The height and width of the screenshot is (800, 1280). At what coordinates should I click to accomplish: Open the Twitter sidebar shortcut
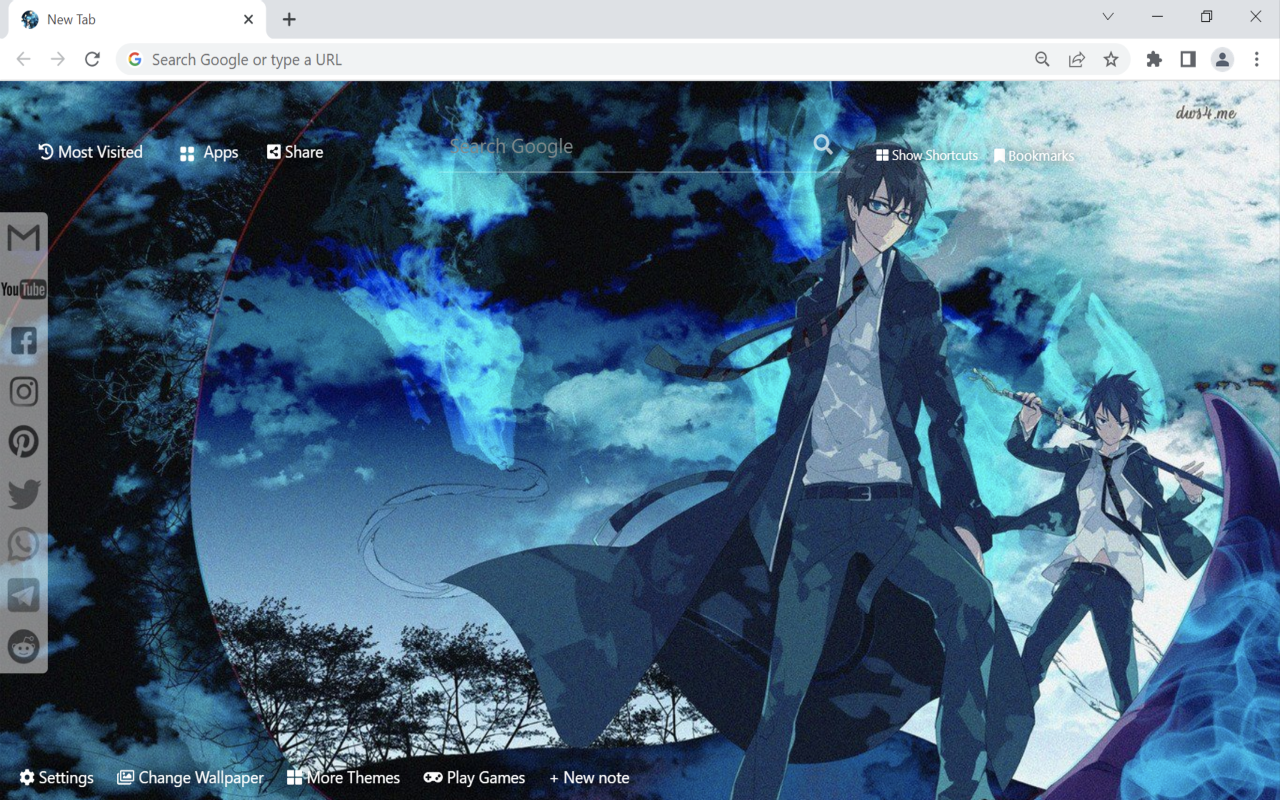tap(23, 493)
